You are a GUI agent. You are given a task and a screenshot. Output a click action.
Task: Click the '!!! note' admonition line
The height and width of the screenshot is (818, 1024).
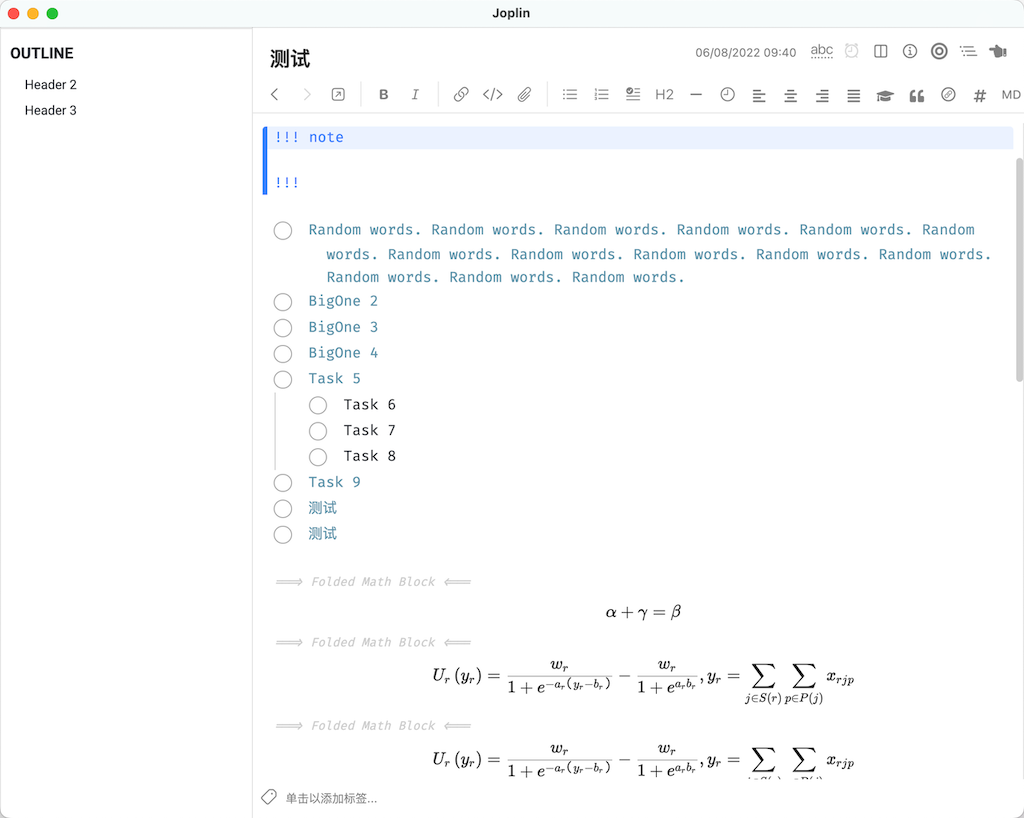638,138
